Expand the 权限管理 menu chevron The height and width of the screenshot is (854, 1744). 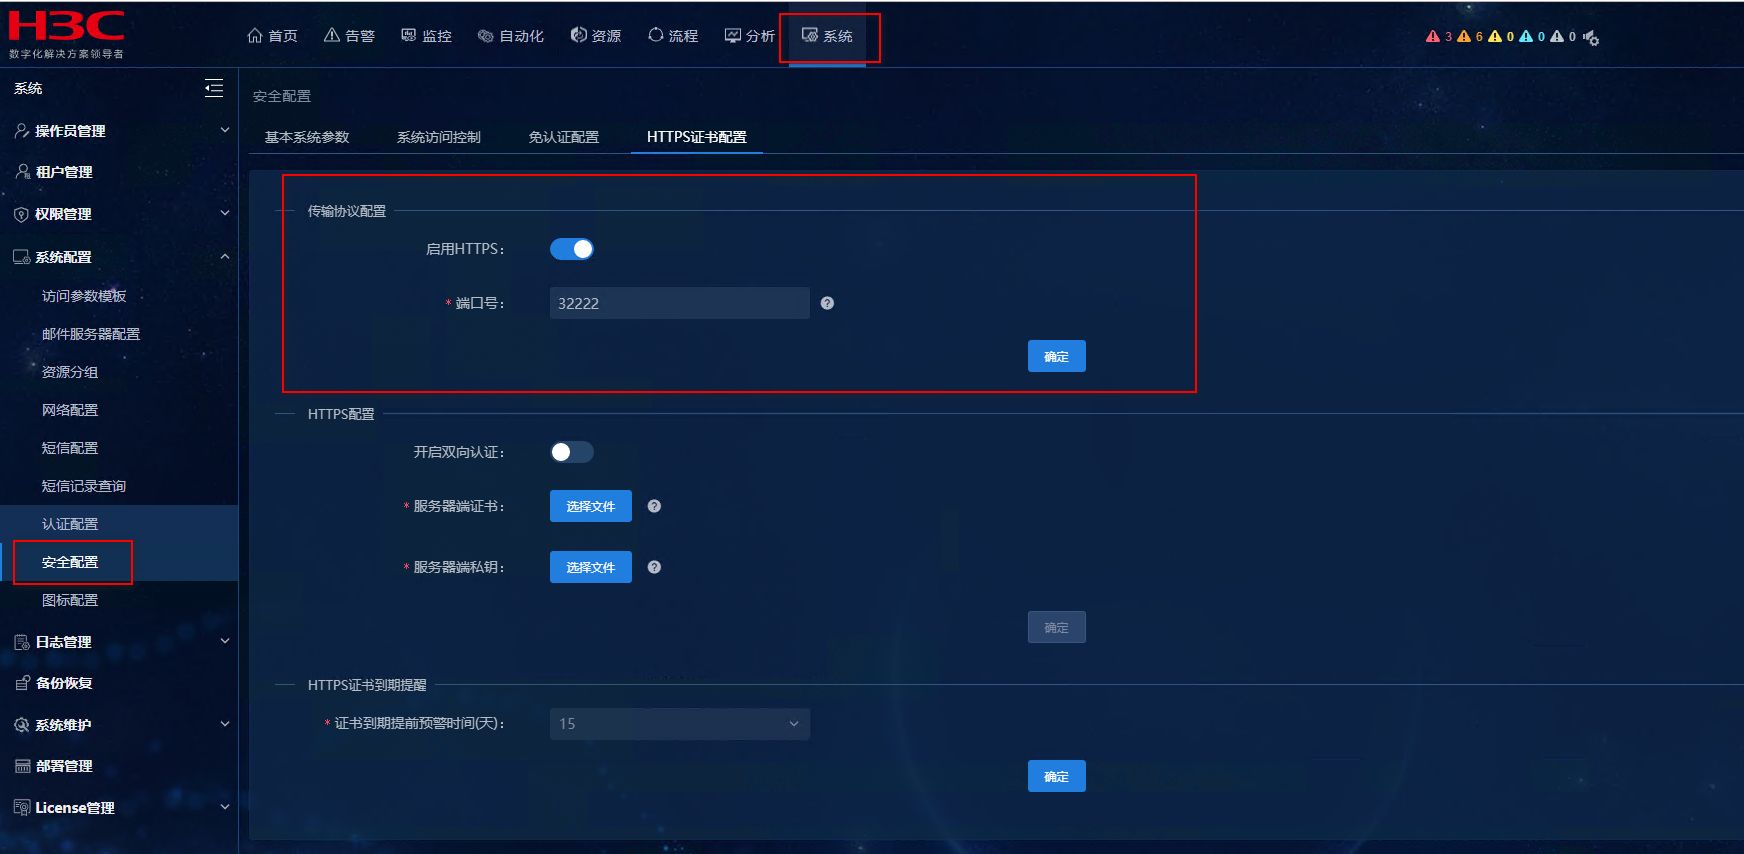pos(225,213)
